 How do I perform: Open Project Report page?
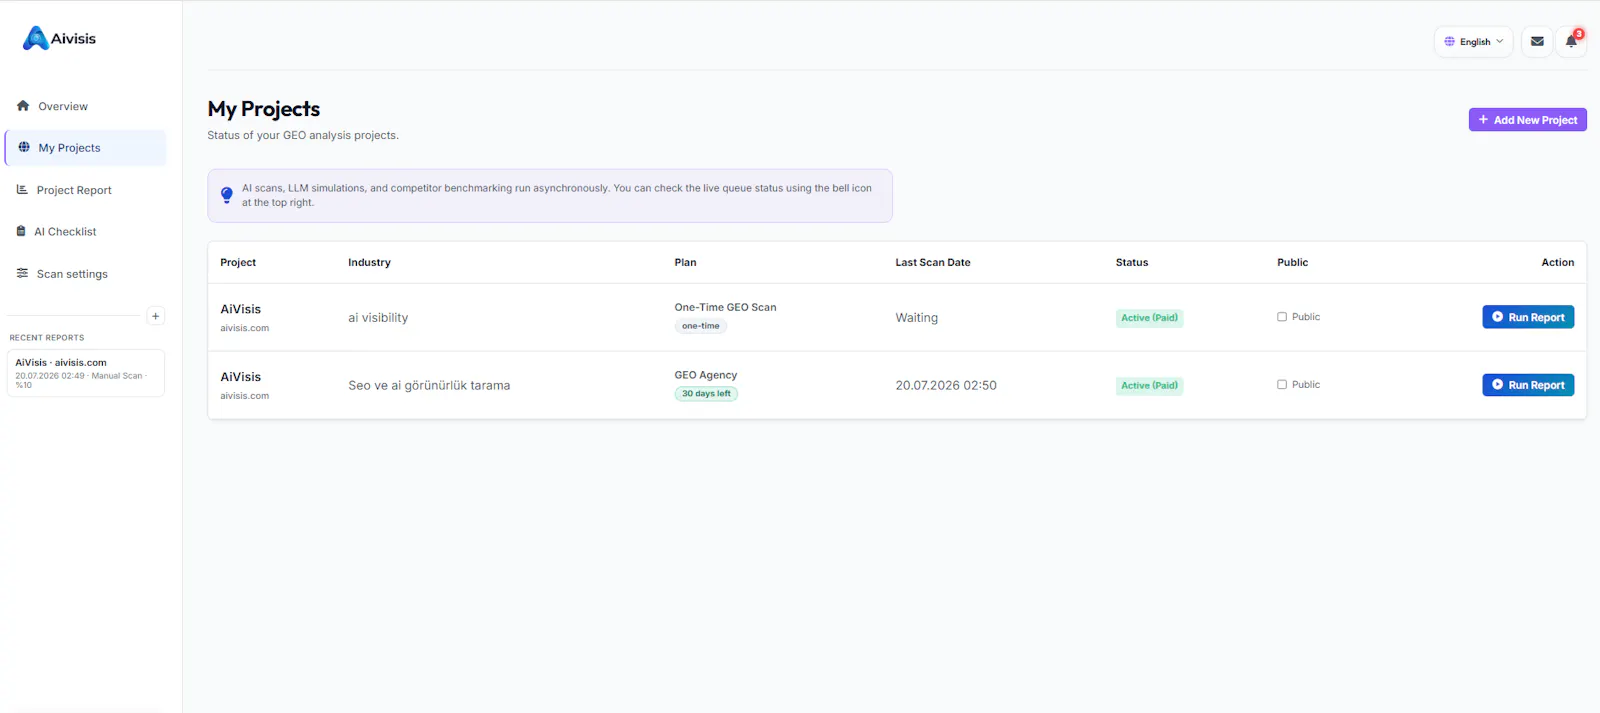74,190
